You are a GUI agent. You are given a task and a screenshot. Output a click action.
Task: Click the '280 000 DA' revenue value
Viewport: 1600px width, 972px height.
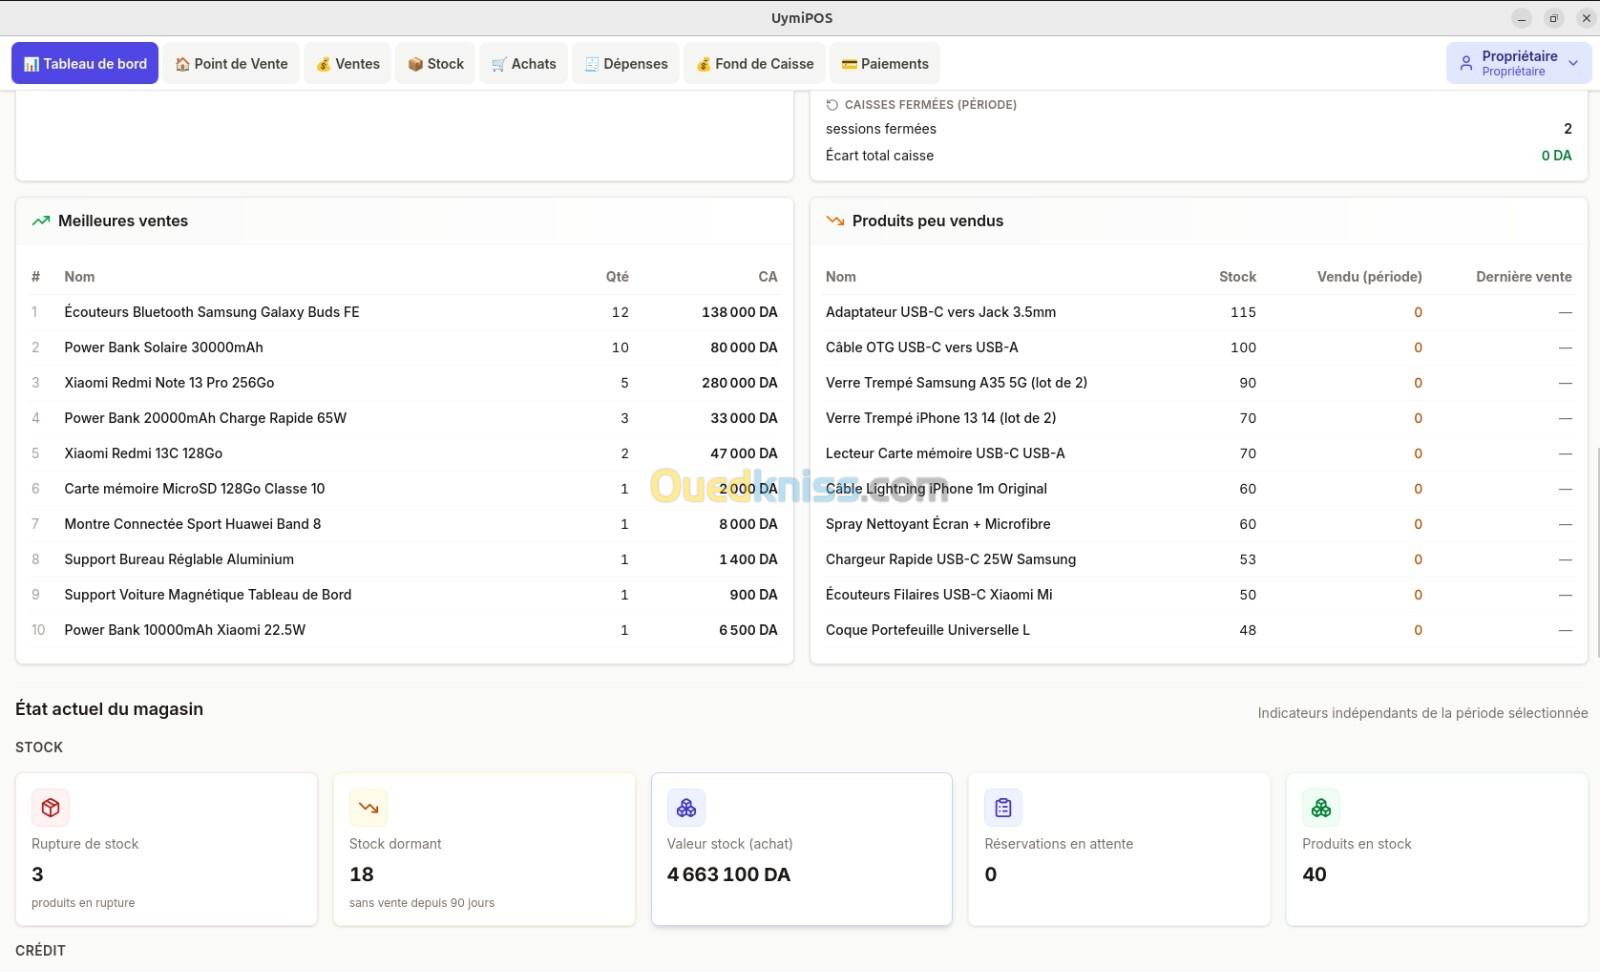(739, 383)
